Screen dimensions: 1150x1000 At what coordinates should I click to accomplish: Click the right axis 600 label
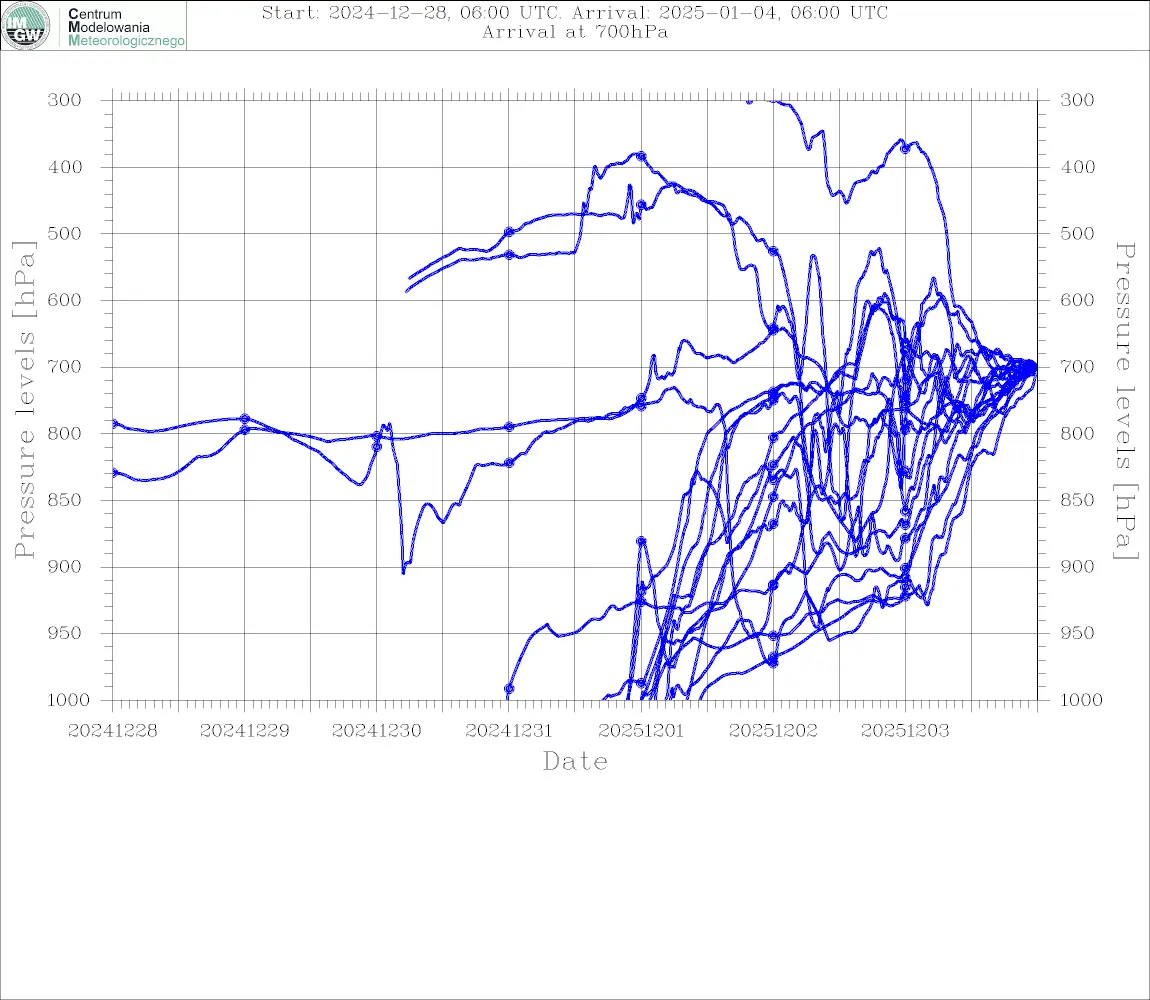[1077, 300]
